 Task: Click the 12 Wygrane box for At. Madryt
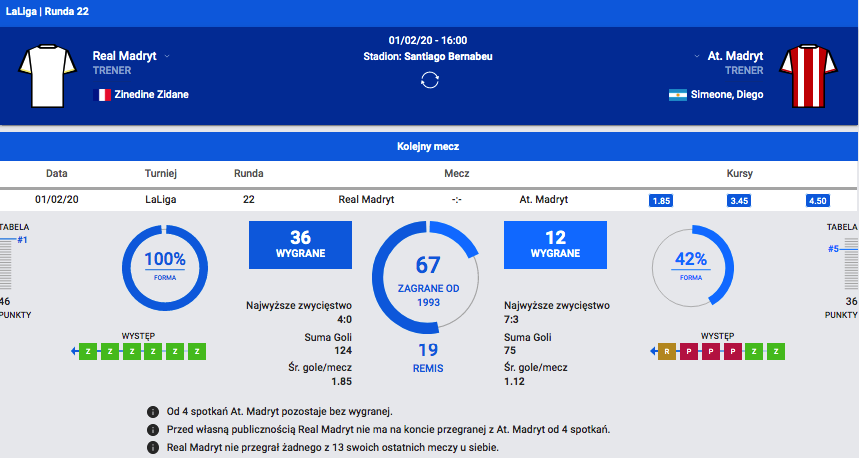coord(556,245)
